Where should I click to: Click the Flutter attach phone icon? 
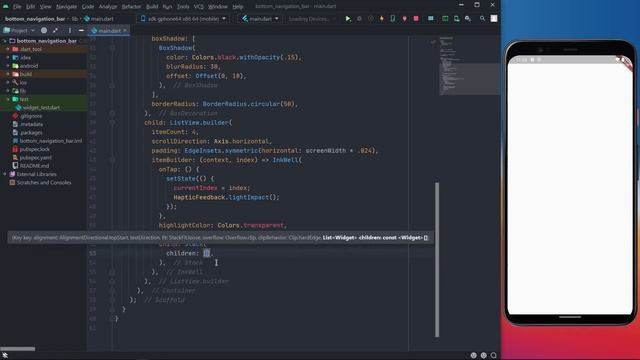(x=393, y=19)
